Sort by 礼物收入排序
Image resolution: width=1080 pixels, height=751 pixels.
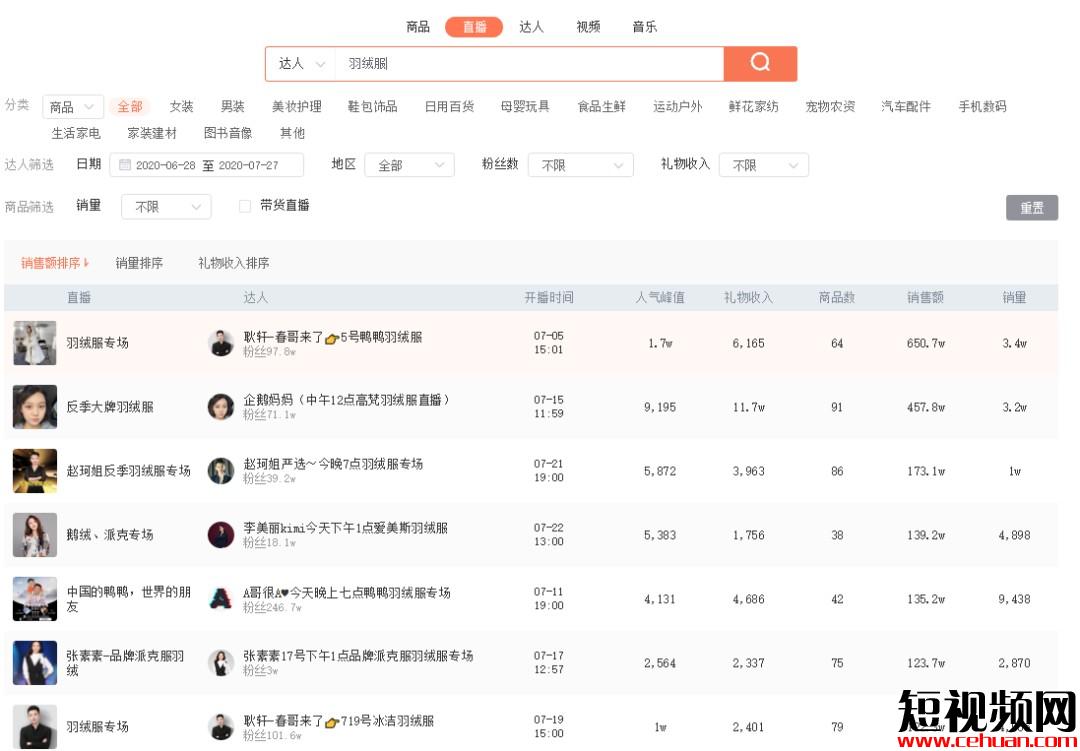point(233,263)
